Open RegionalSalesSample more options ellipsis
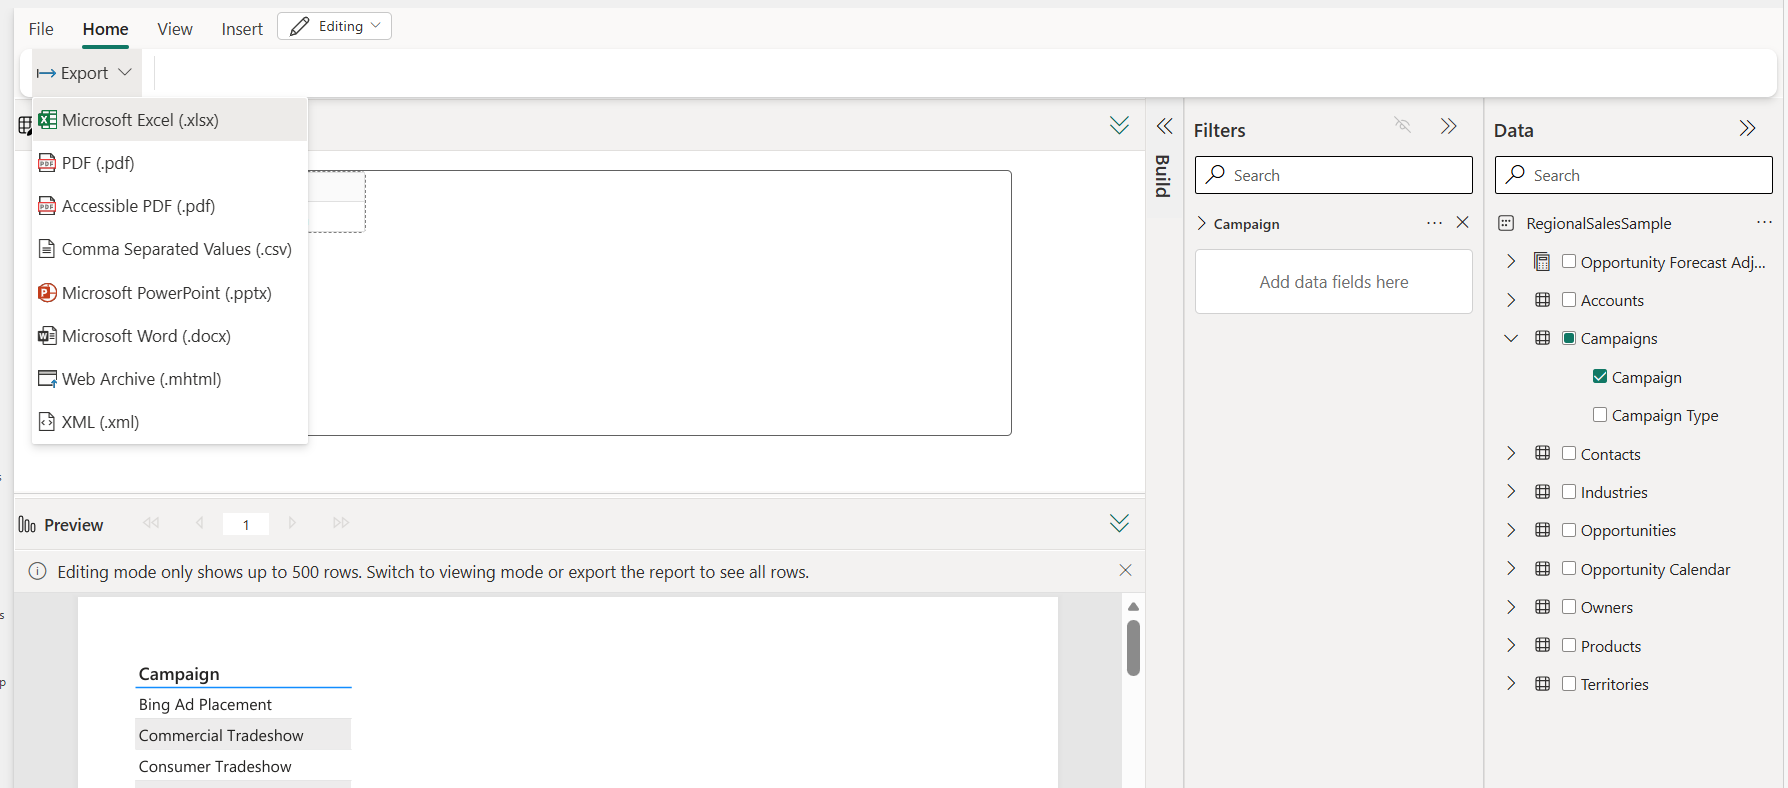Image resolution: width=1788 pixels, height=788 pixels. pos(1764,222)
